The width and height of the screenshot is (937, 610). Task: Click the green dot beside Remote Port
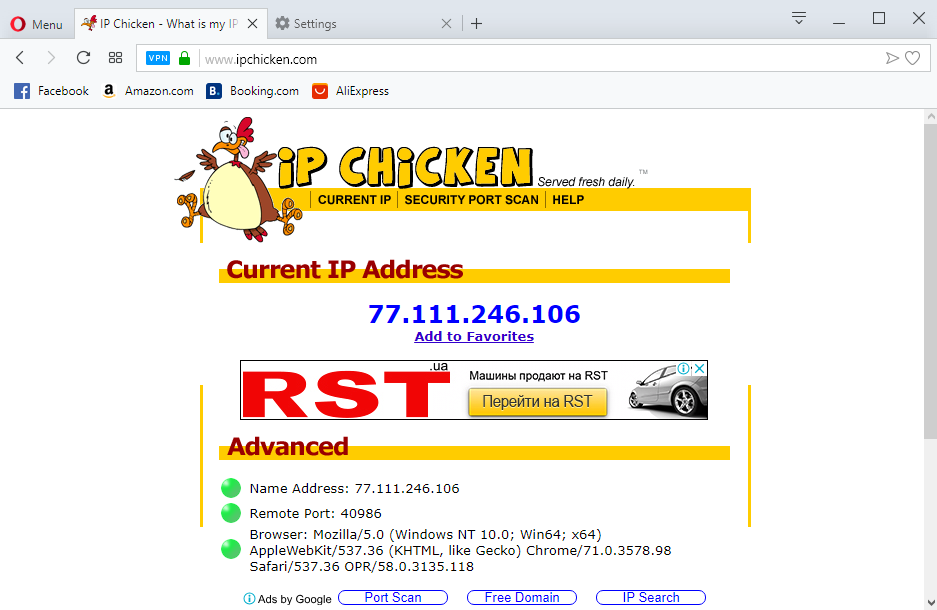231,513
